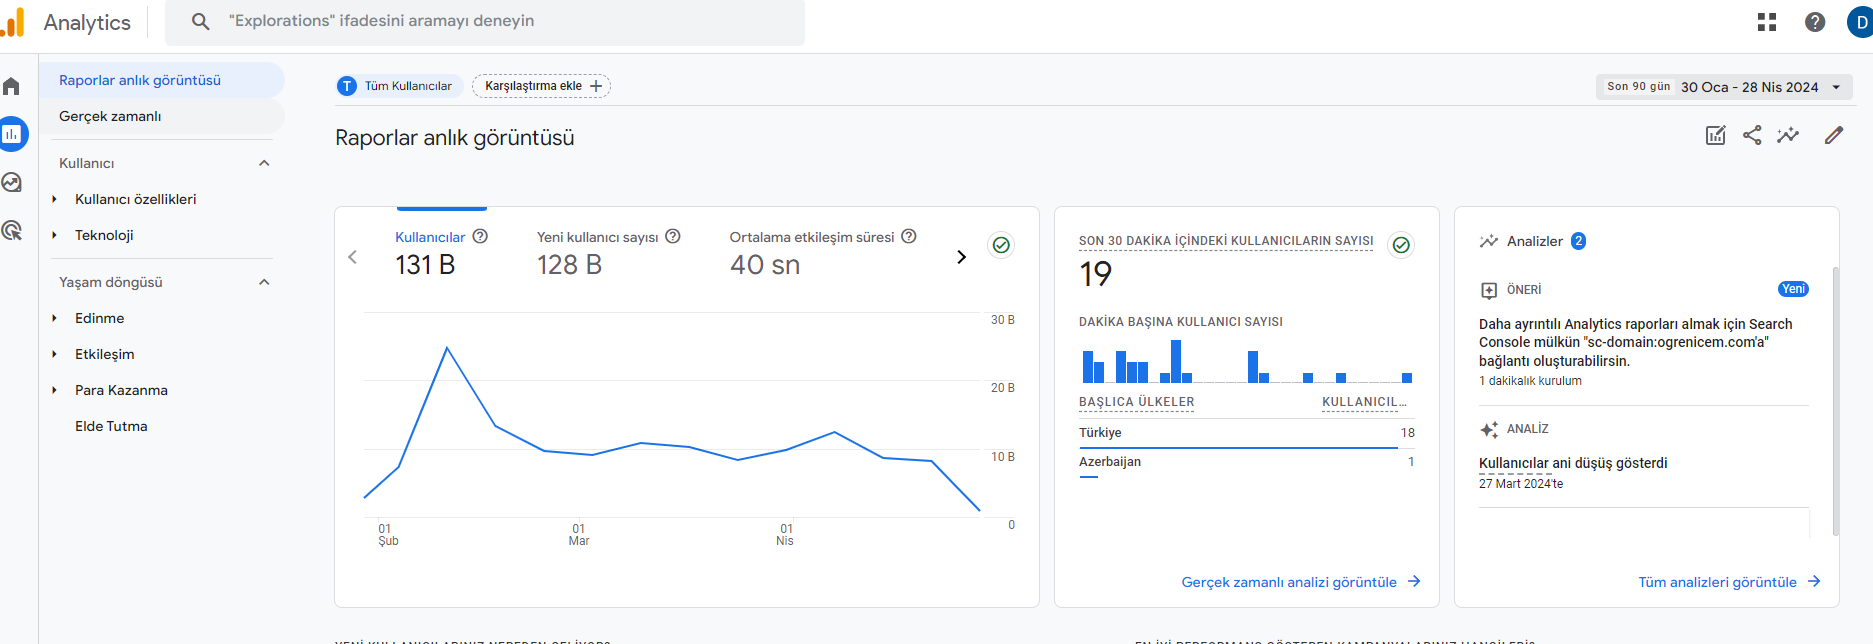Screen dimensions: 1873x644
Task: Click the green check on users card
Action: coord(1001,245)
